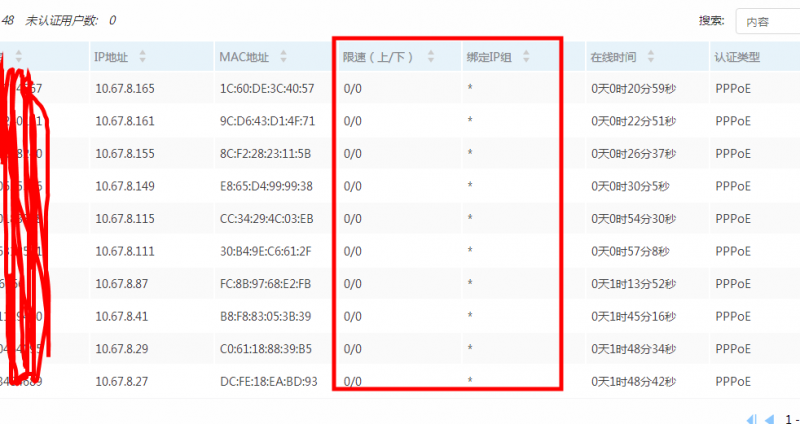The width and height of the screenshot is (800, 424).
Task: Click the 在线时间 column header
Action: click(612, 57)
